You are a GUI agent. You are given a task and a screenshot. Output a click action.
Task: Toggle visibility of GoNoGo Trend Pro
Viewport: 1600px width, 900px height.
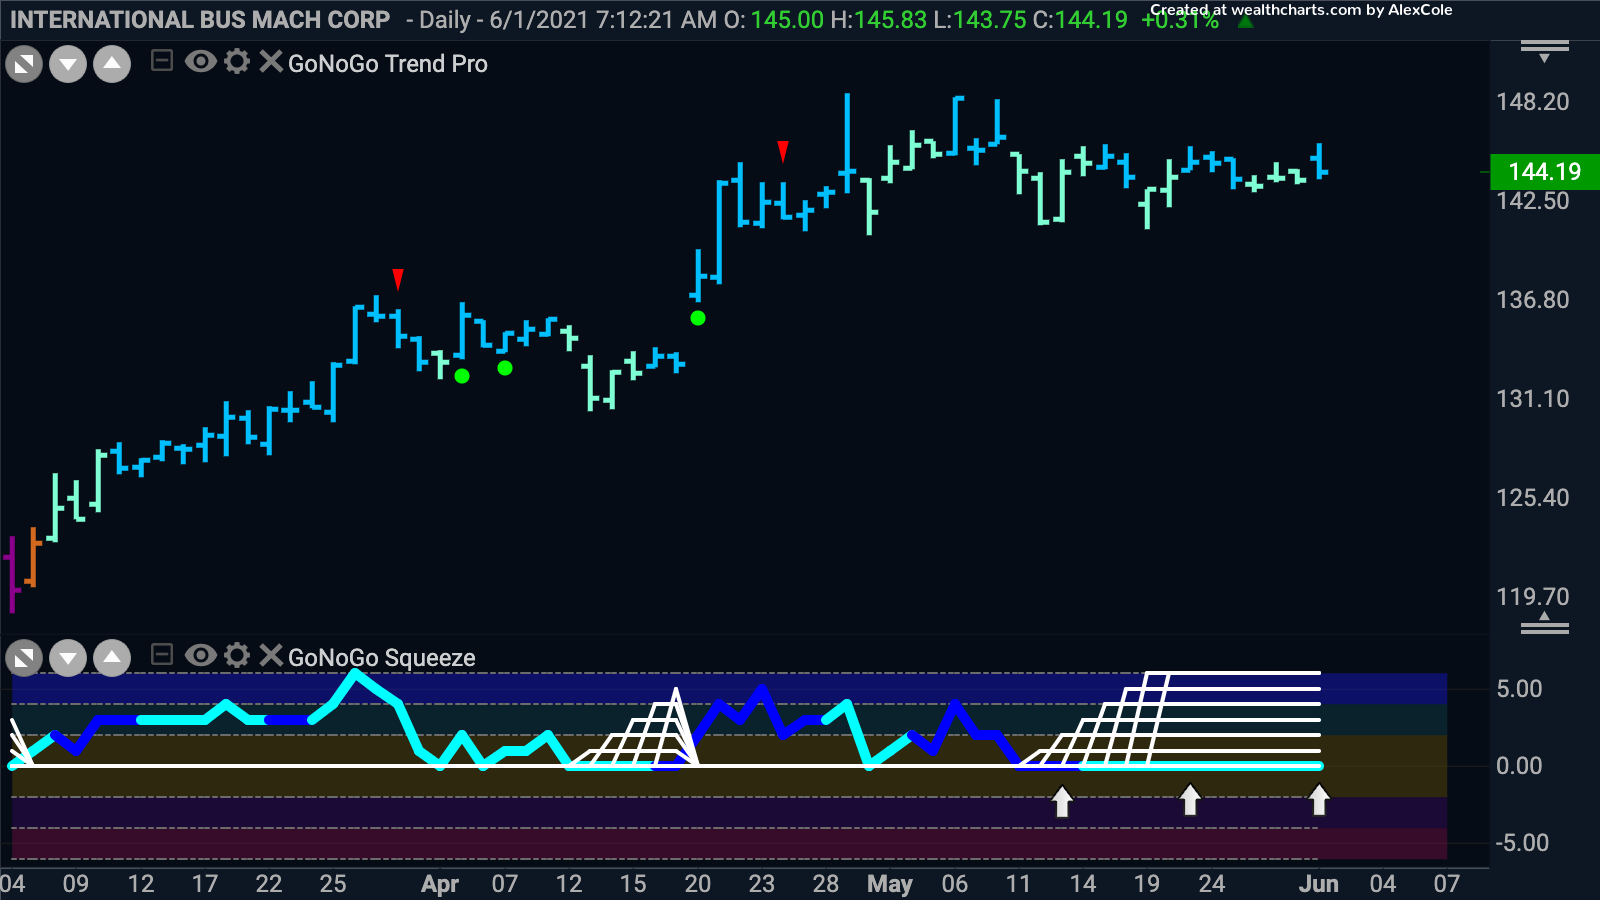pos(200,62)
